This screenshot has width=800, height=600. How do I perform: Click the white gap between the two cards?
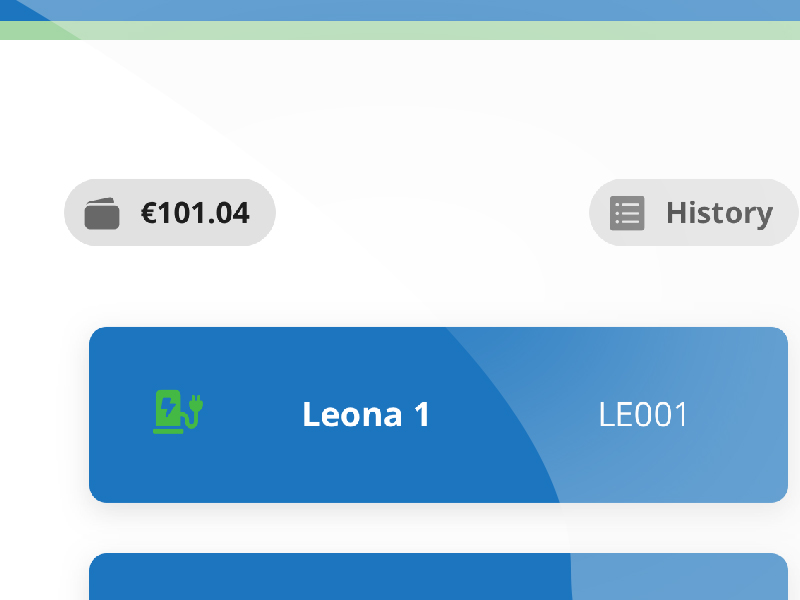[438, 528]
